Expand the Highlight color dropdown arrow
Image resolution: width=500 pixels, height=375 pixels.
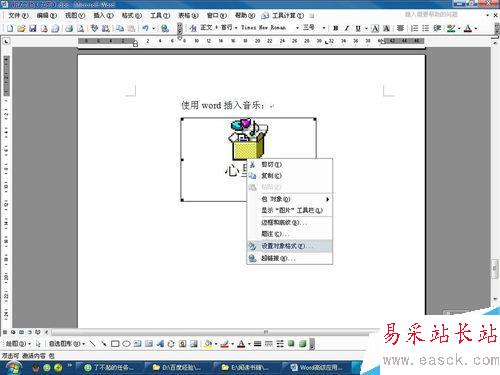459,28
